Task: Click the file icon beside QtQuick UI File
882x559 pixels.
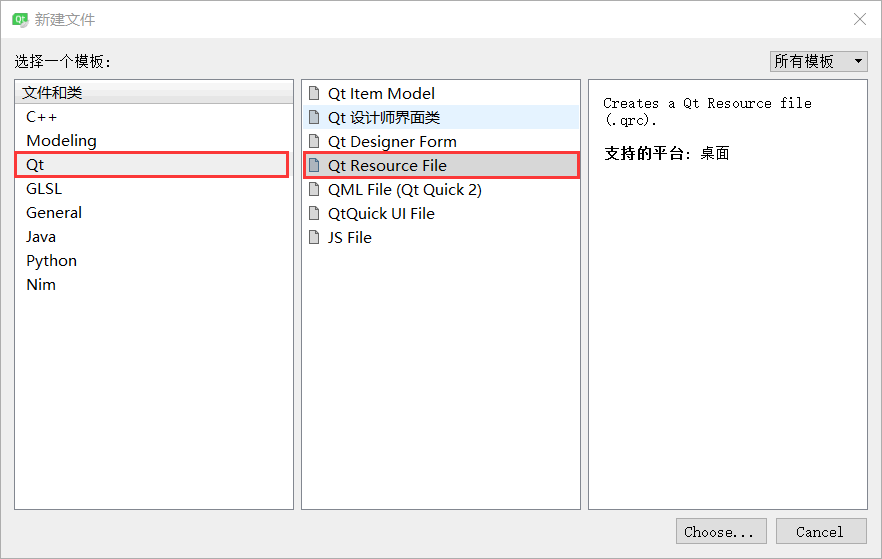Action: (x=314, y=213)
